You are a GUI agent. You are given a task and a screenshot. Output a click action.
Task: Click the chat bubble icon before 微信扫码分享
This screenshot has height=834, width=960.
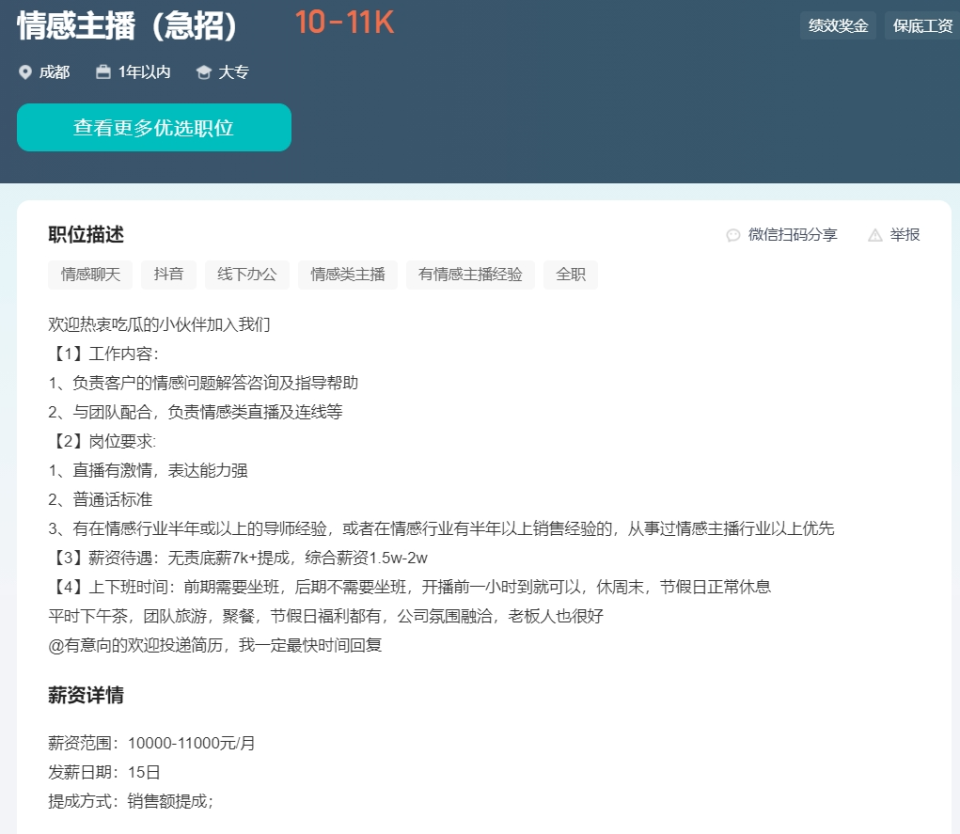[733, 234]
